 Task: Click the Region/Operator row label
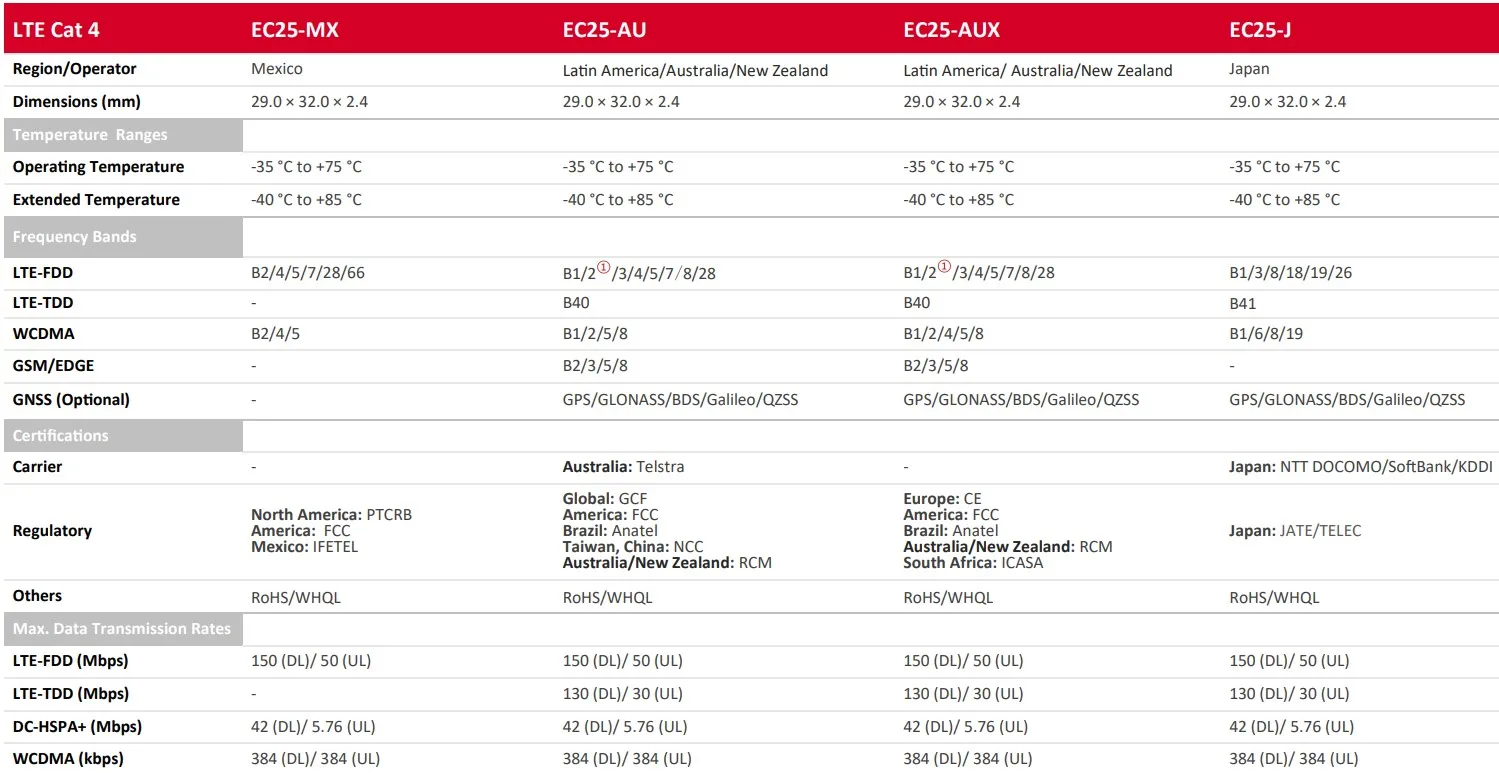click(74, 69)
